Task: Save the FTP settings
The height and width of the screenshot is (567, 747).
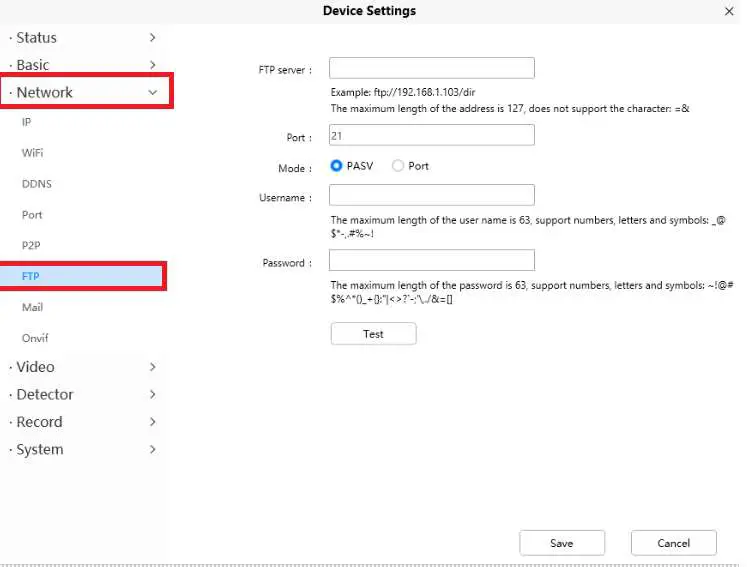Action: point(561,543)
